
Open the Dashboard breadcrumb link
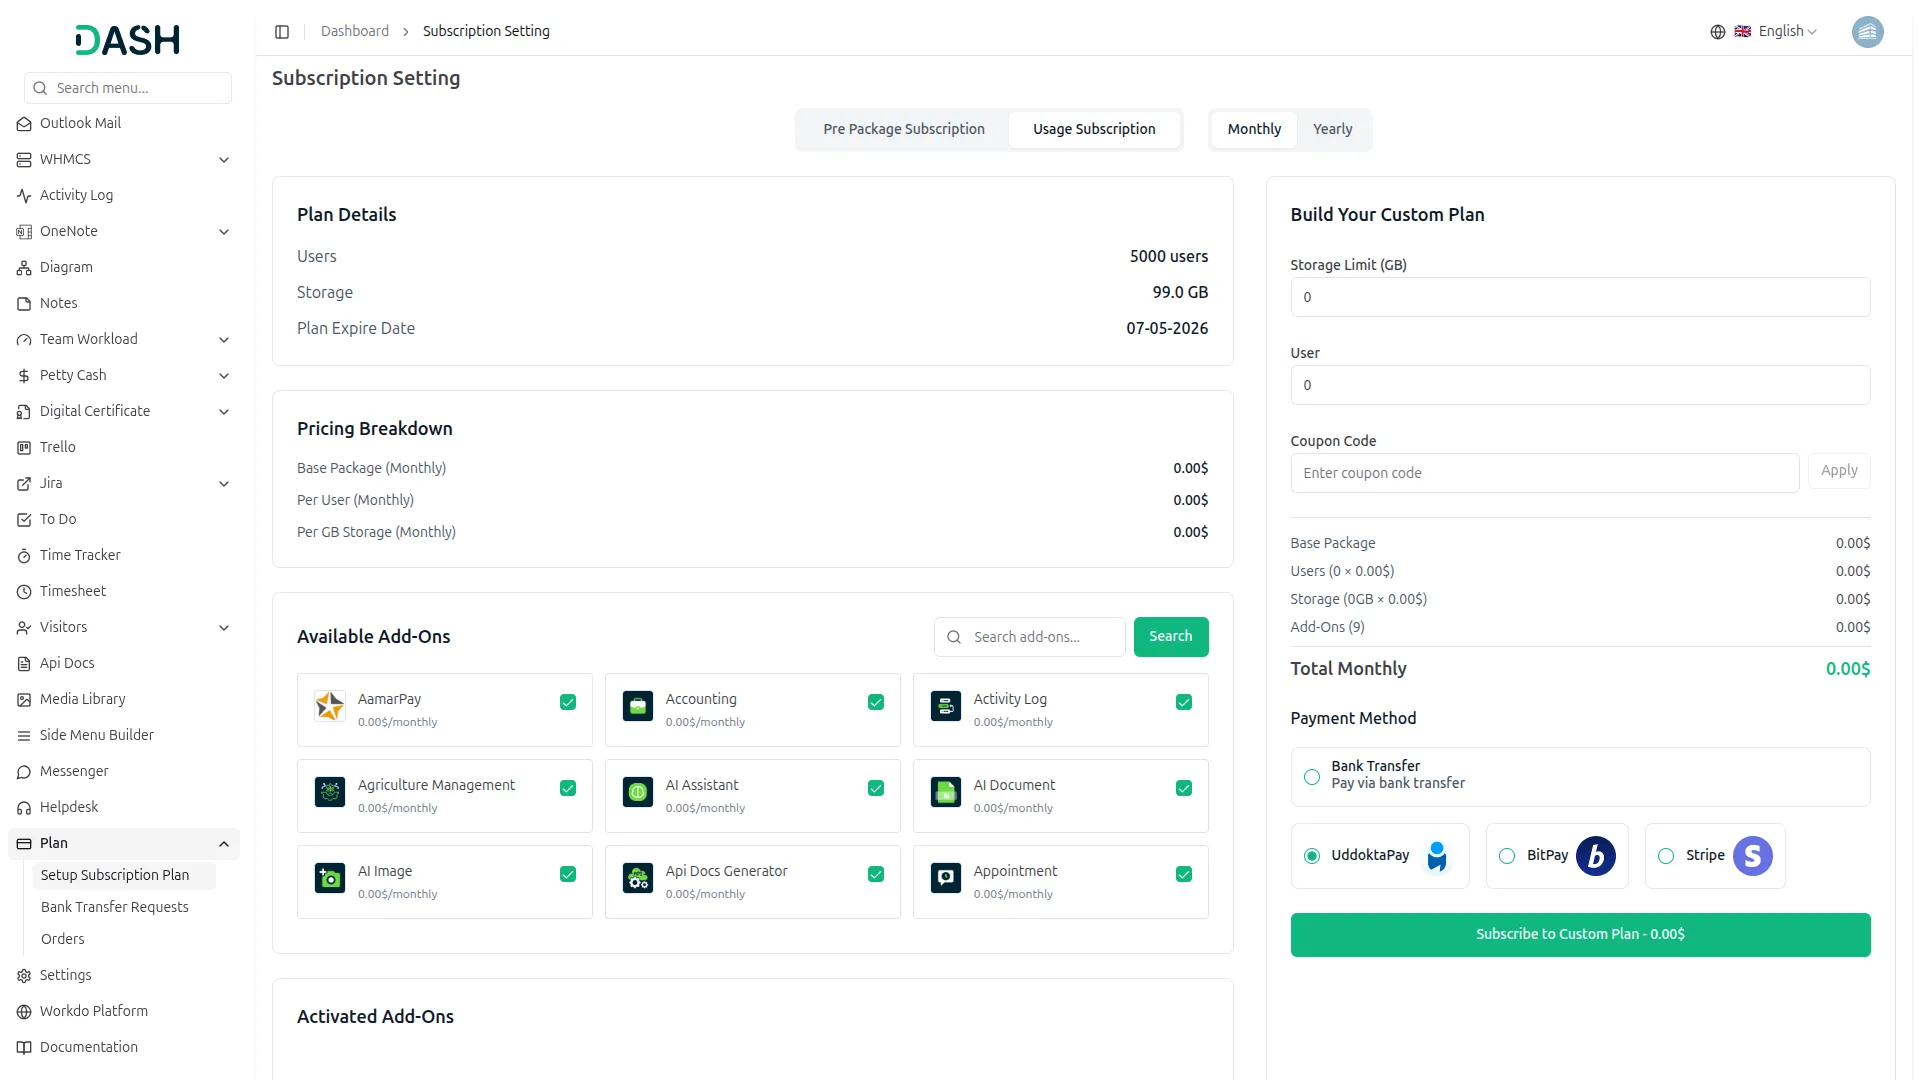click(x=355, y=32)
